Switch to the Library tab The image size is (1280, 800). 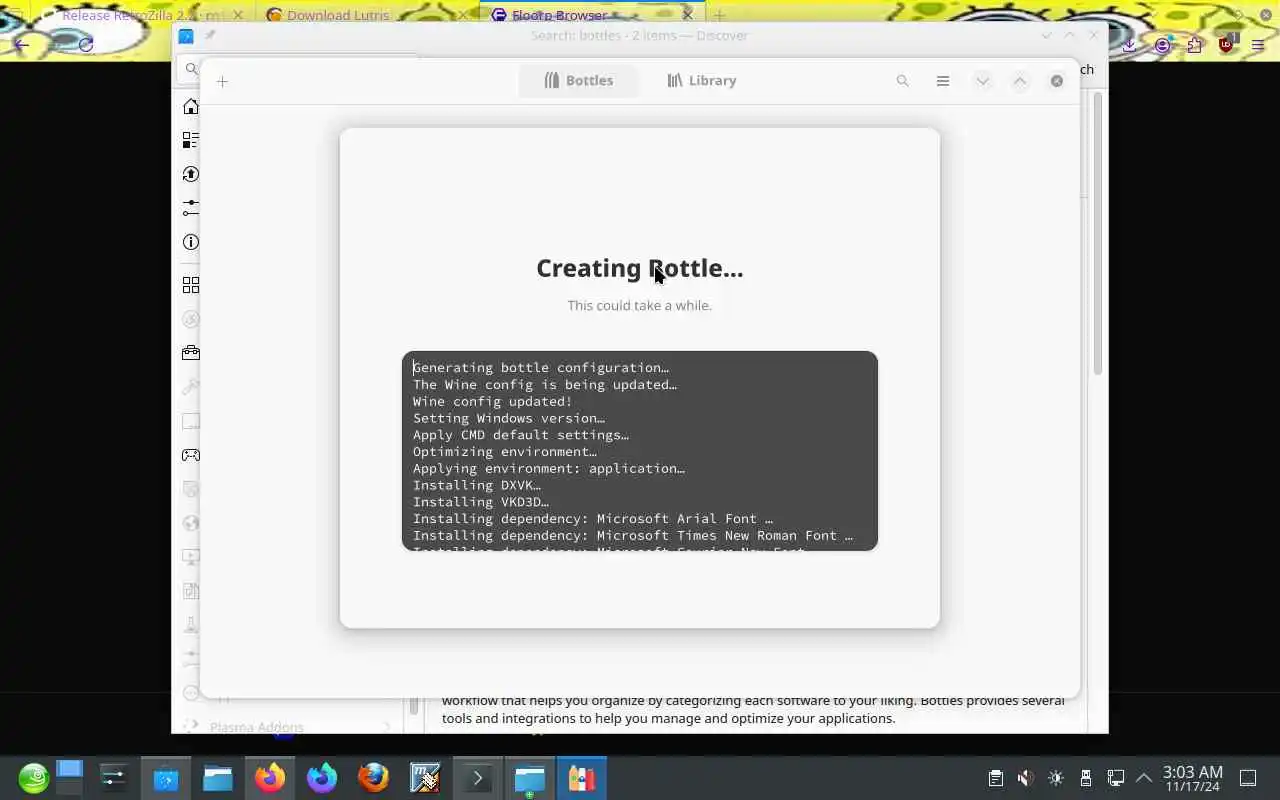[x=702, y=81]
